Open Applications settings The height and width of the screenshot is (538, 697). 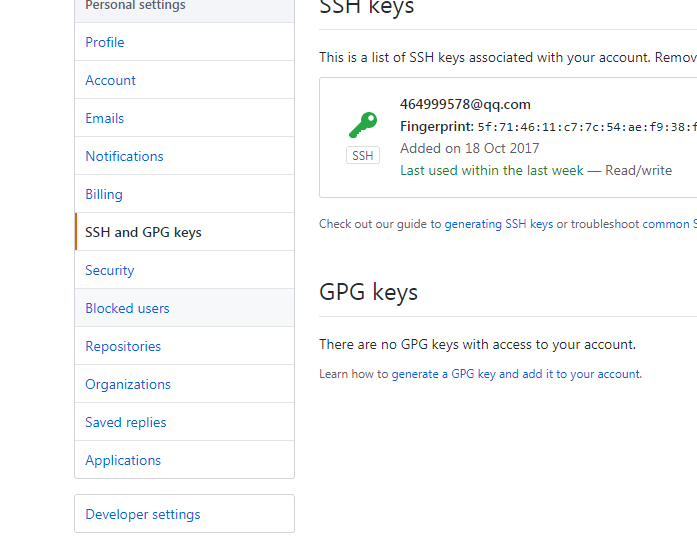(123, 460)
